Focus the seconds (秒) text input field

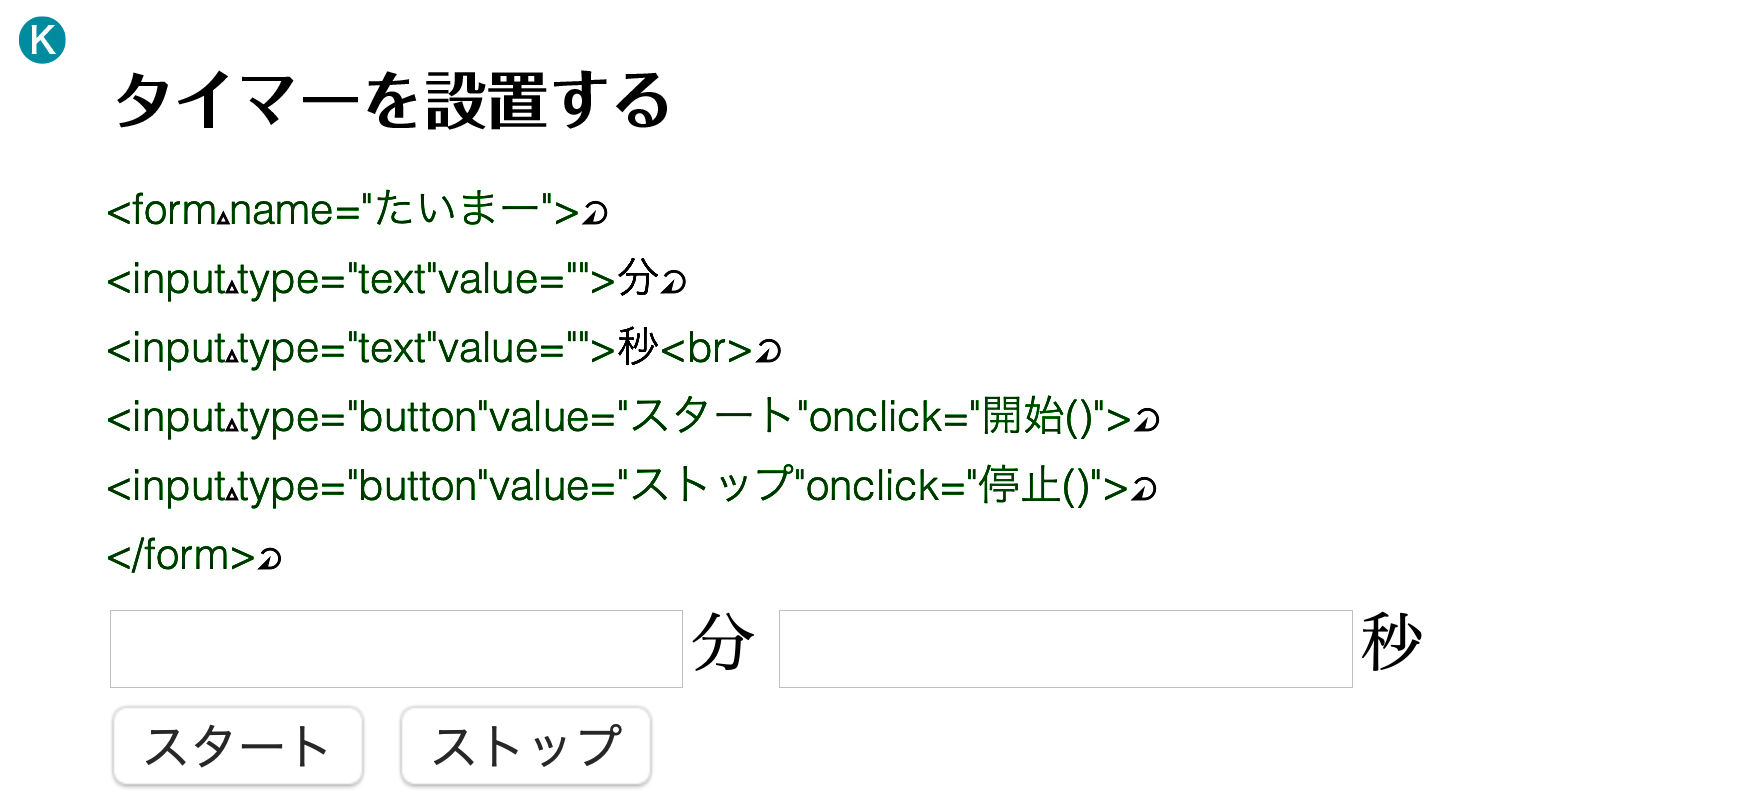[1066, 649]
